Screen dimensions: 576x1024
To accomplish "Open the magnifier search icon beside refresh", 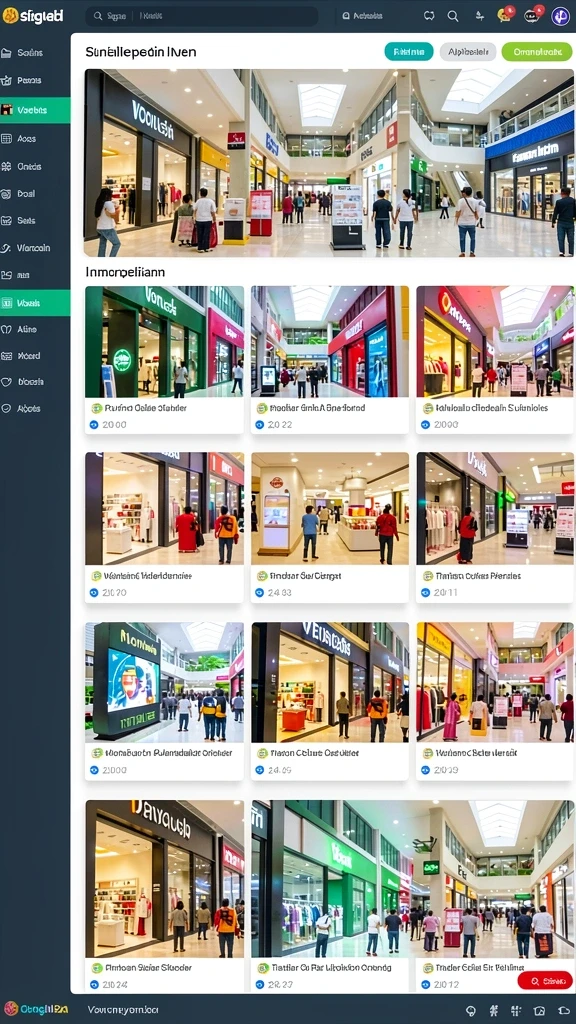I will 453,16.
